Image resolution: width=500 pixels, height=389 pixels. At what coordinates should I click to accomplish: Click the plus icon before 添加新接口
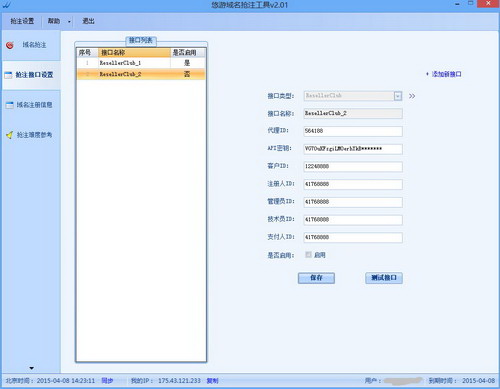click(427, 74)
